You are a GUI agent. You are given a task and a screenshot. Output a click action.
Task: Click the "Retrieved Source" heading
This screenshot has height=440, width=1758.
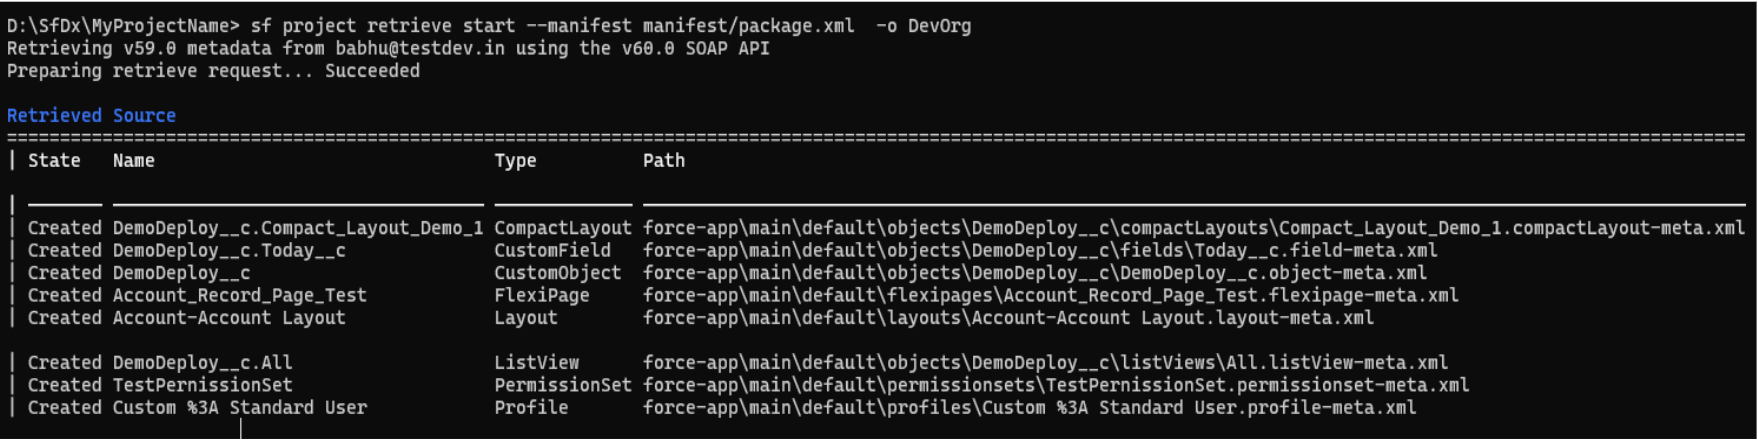(91, 116)
